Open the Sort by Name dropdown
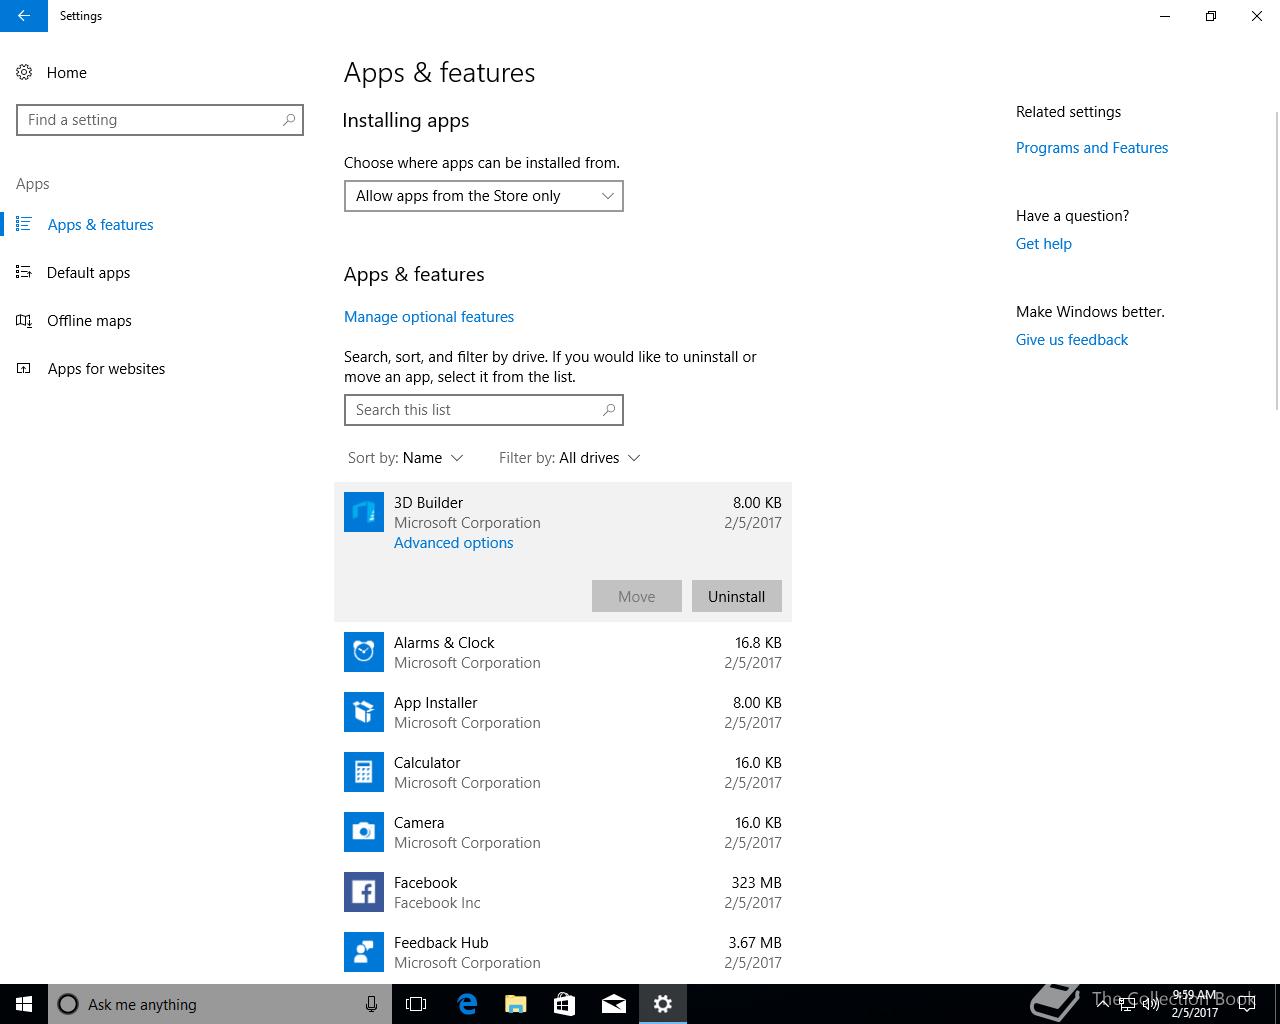 [406, 457]
